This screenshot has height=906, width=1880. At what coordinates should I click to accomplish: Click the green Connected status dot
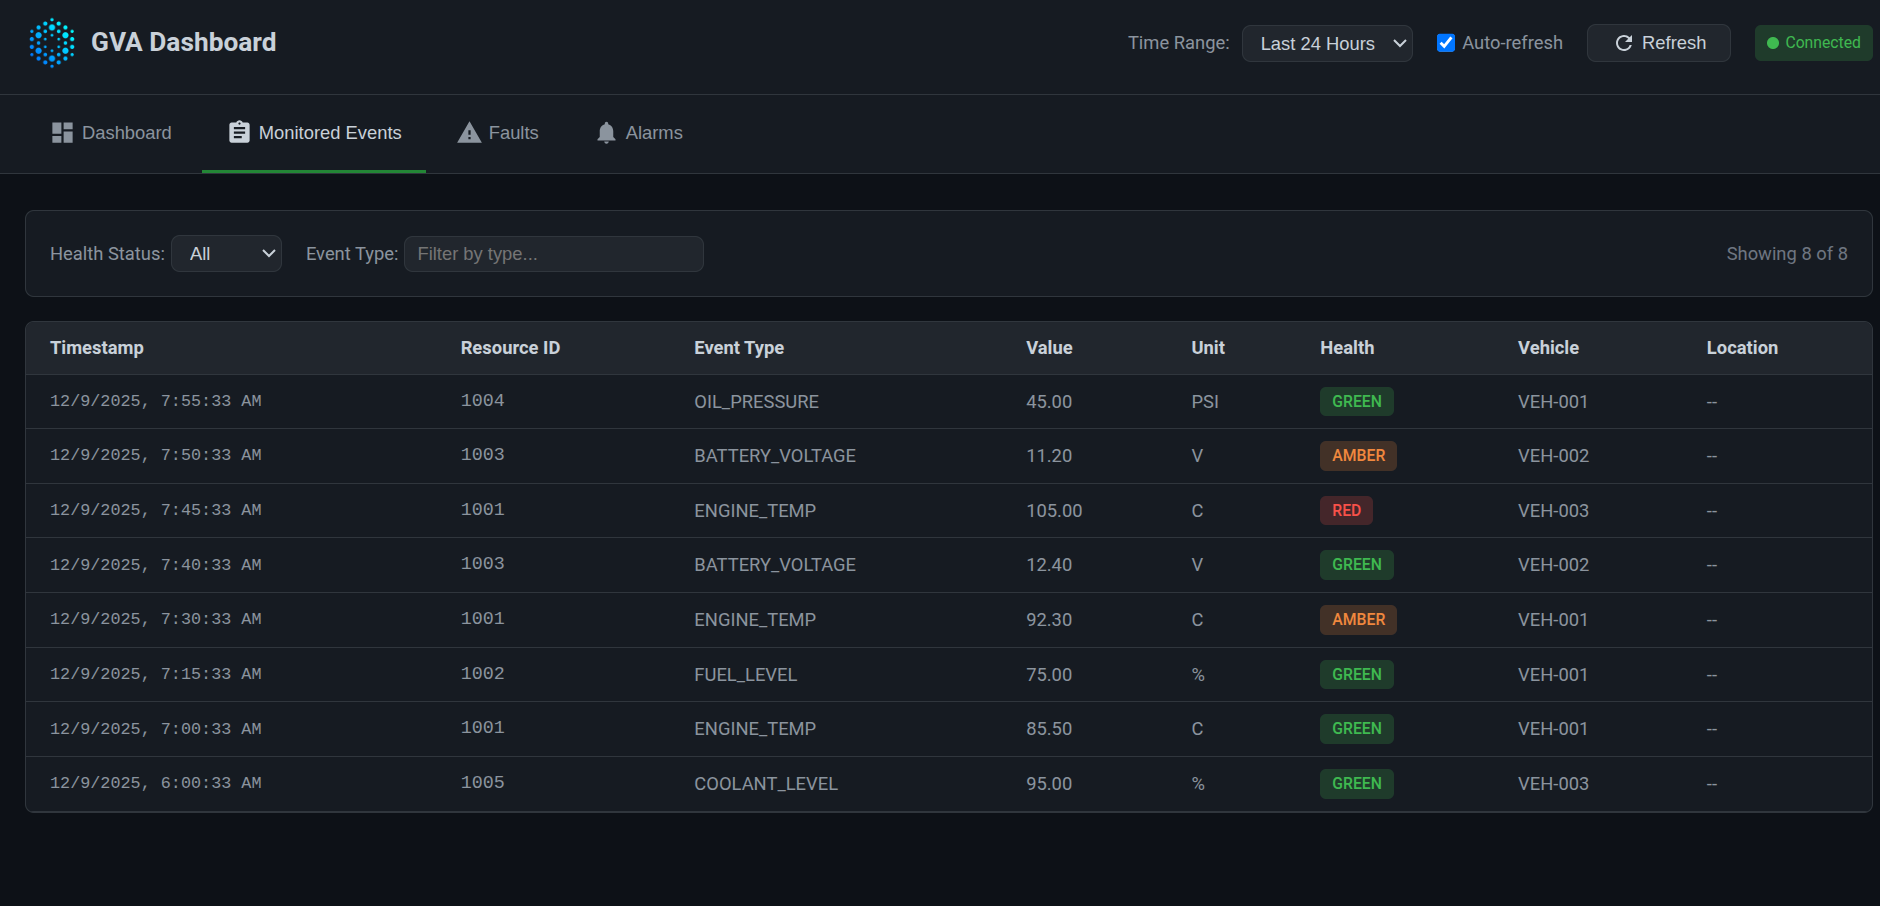1773,43
